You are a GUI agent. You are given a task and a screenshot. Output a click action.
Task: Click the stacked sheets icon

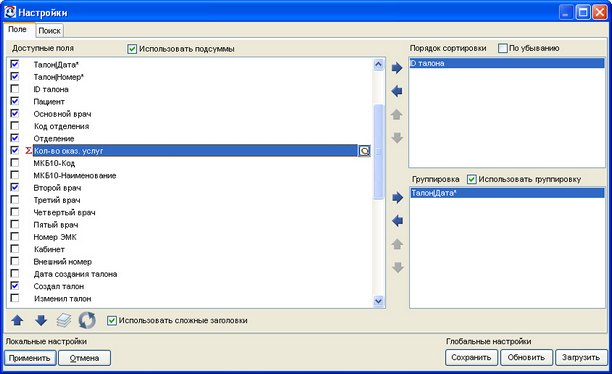64,321
